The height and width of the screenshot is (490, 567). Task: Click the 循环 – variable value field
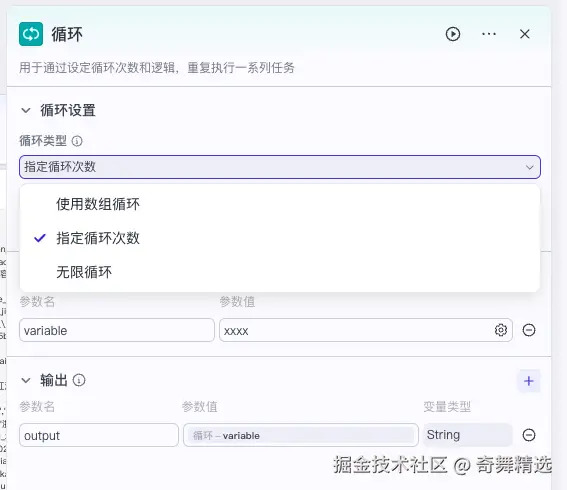[x=301, y=435]
